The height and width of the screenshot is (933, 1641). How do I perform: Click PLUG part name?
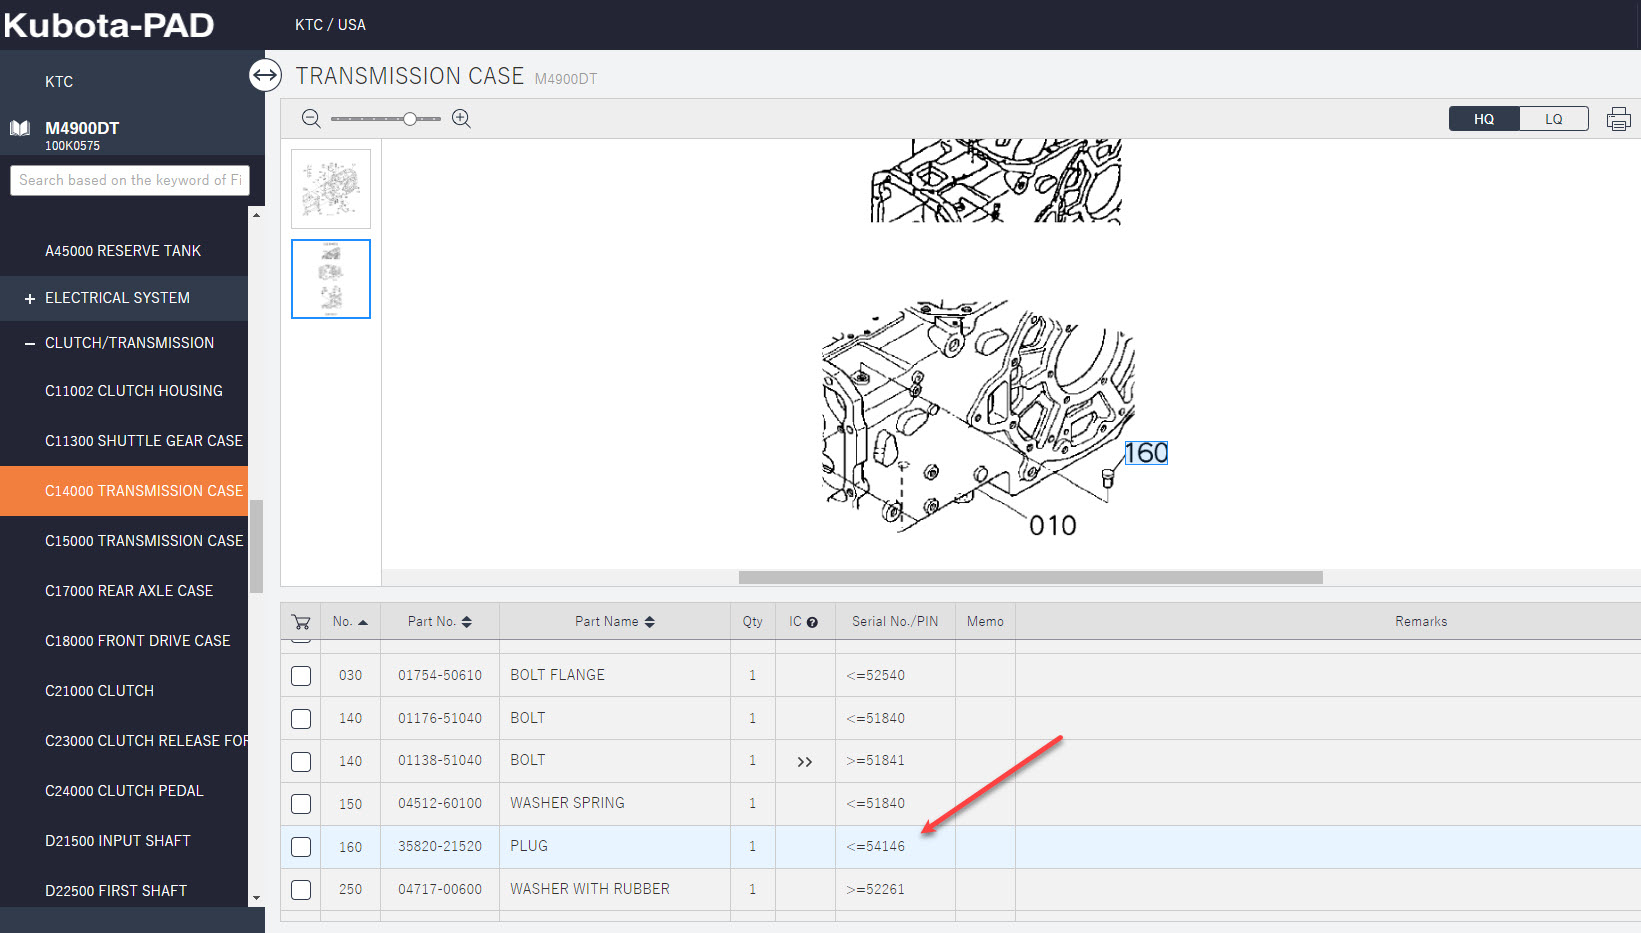click(x=529, y=846)
